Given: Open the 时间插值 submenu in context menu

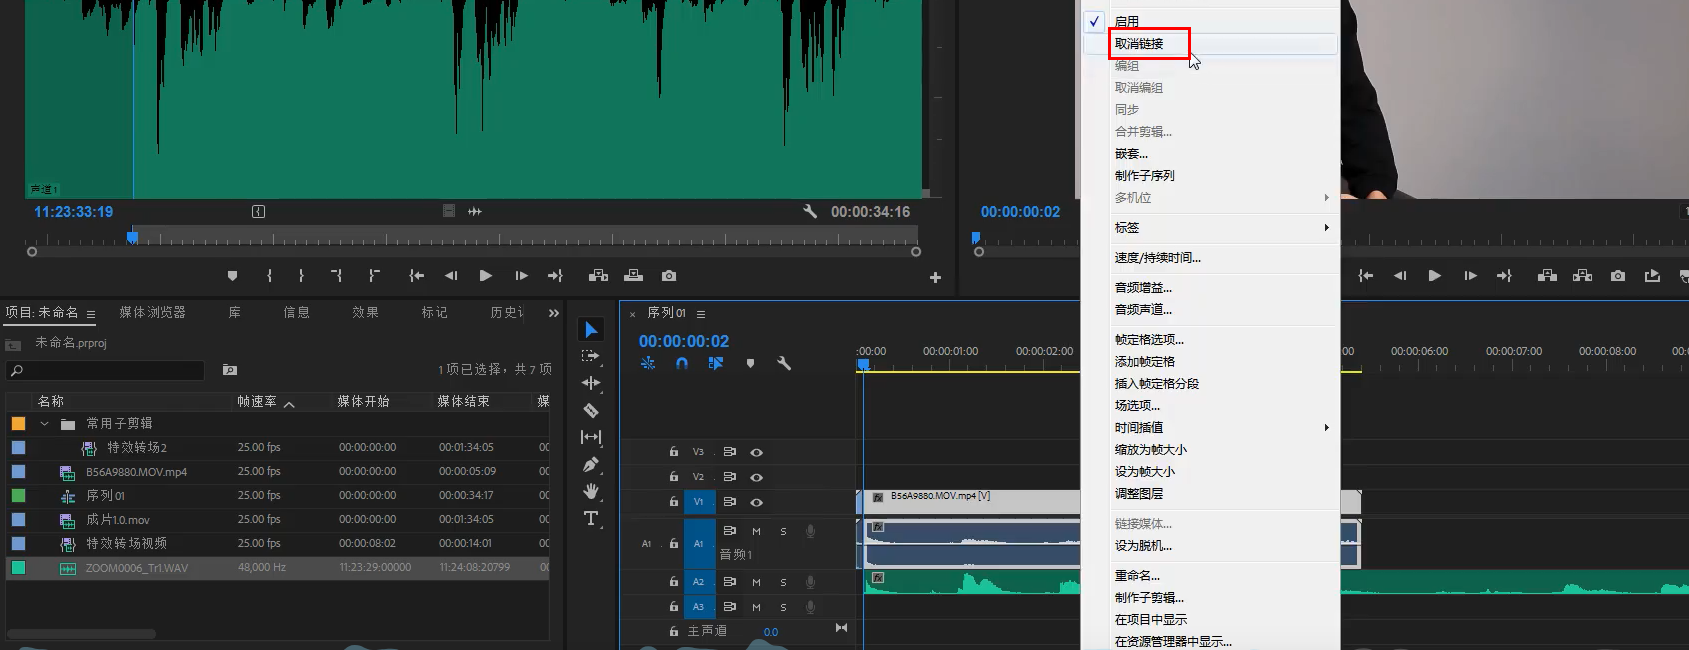Looking at the screenshot, I should 1210,428.
